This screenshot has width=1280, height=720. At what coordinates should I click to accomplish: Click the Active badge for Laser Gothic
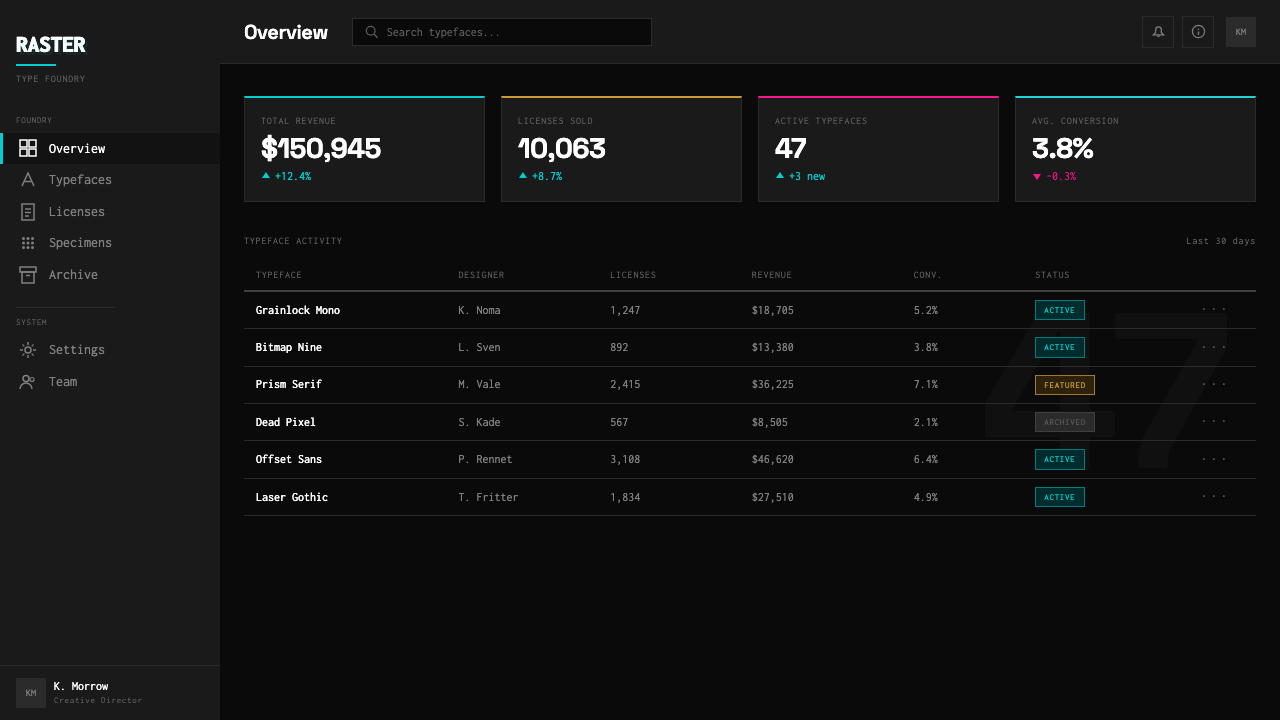(x=1060, y=497)
